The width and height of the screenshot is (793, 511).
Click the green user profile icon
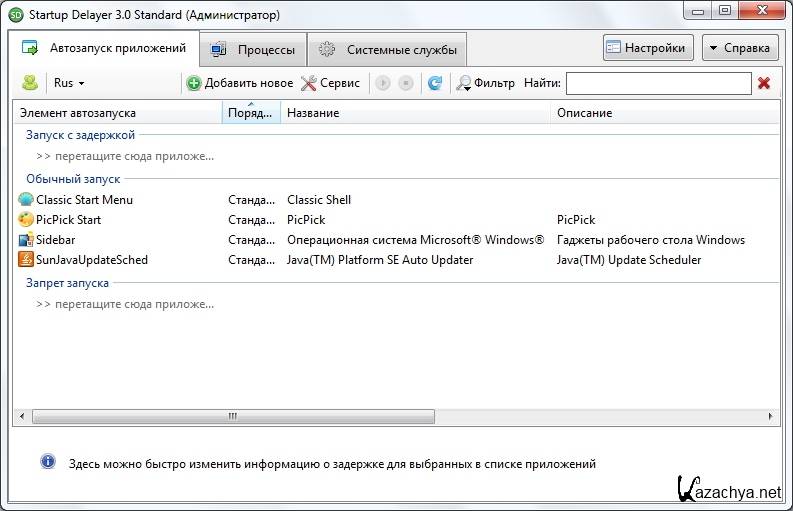point(30,83)
